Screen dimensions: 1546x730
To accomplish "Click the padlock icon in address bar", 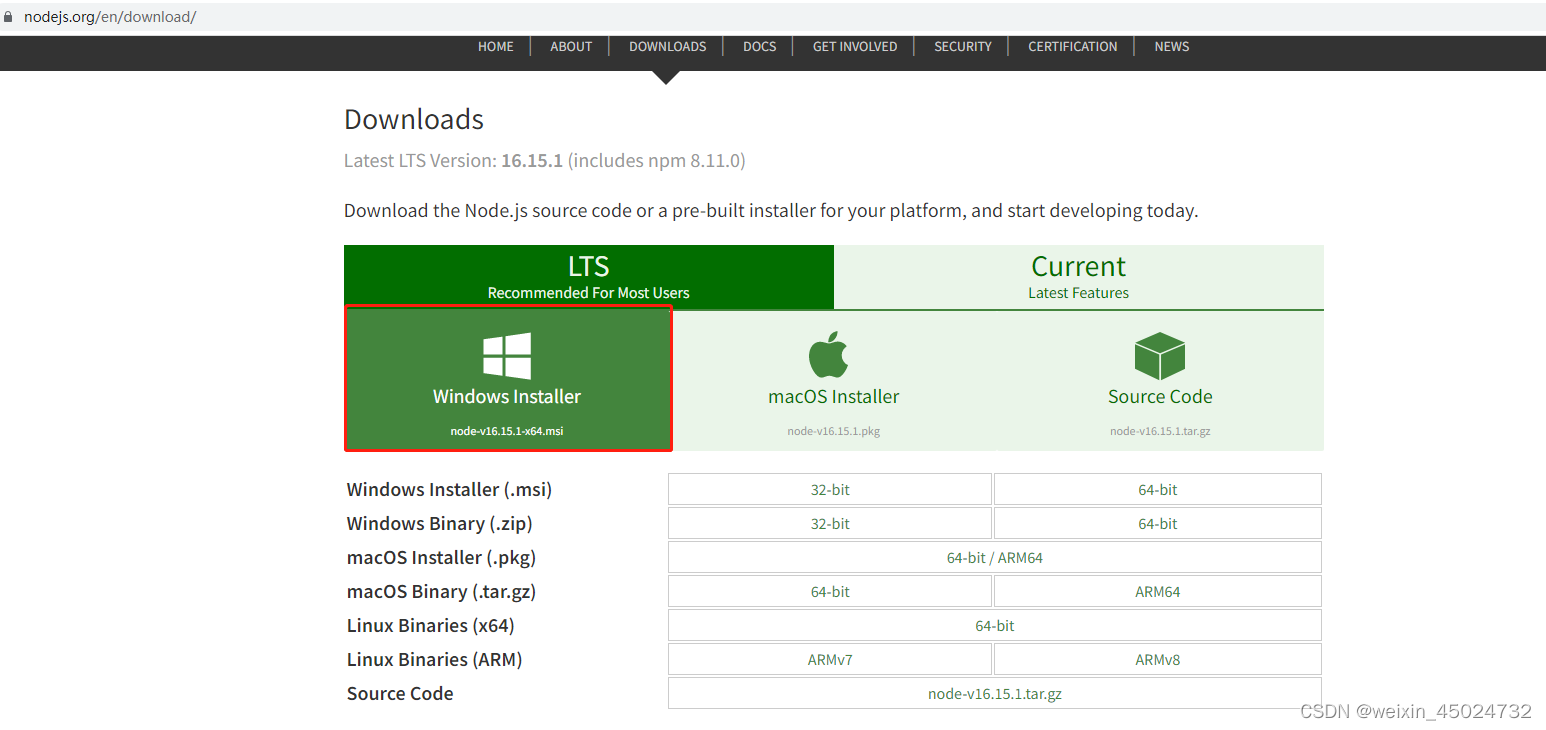I will tap(9, 17).
